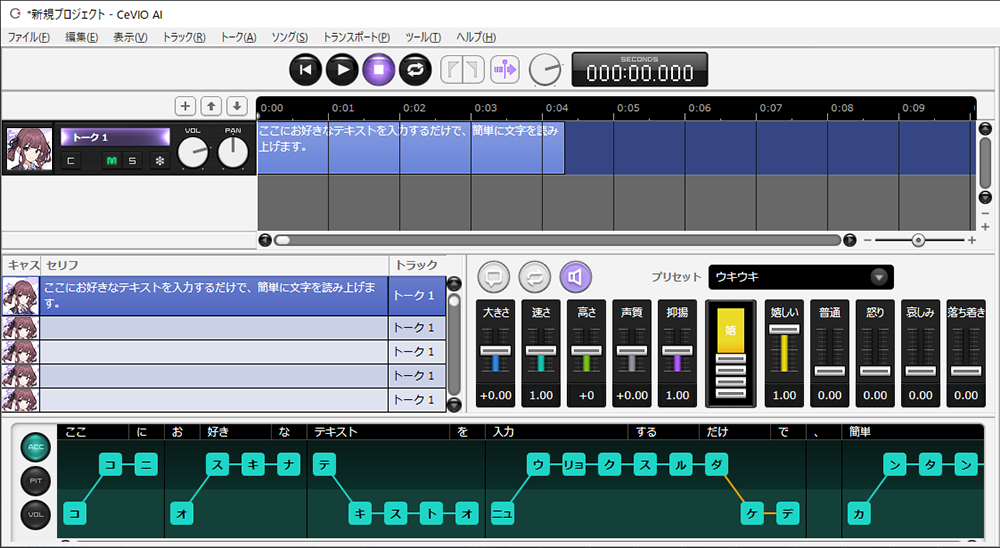The image size is (1000, 548).
Task: Click the timeline horizontal scrollbar
Action: (557, 241)
